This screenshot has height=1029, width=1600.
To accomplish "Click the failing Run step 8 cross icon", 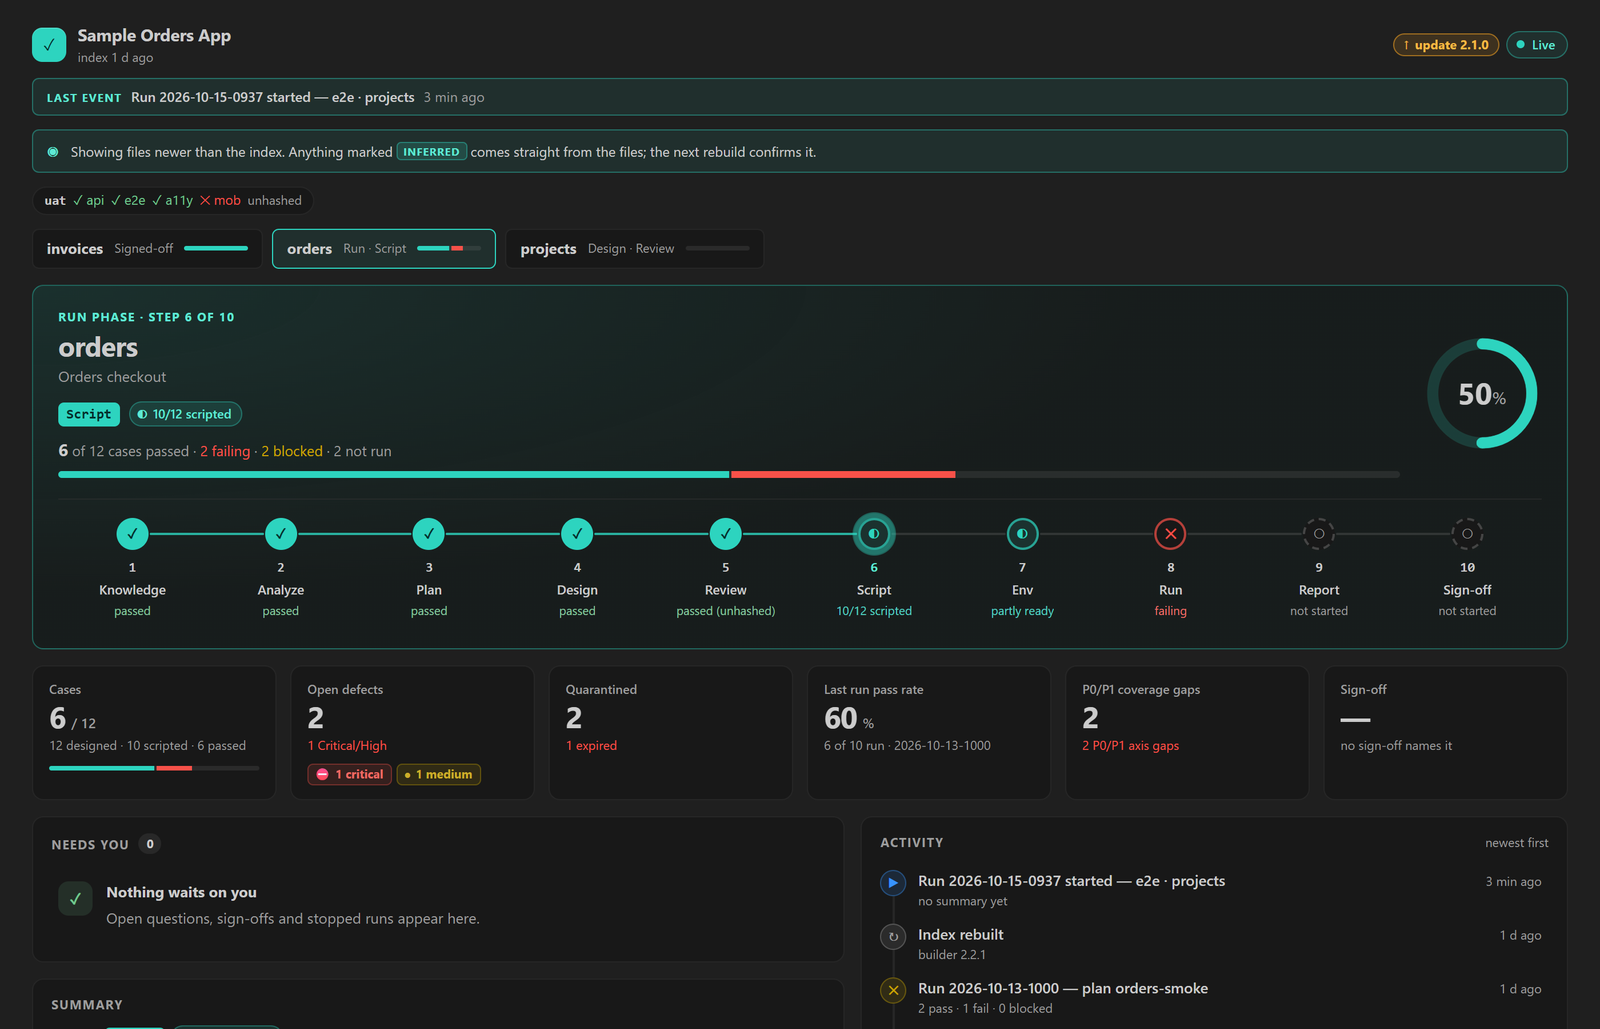I will tap(1171, 534).
